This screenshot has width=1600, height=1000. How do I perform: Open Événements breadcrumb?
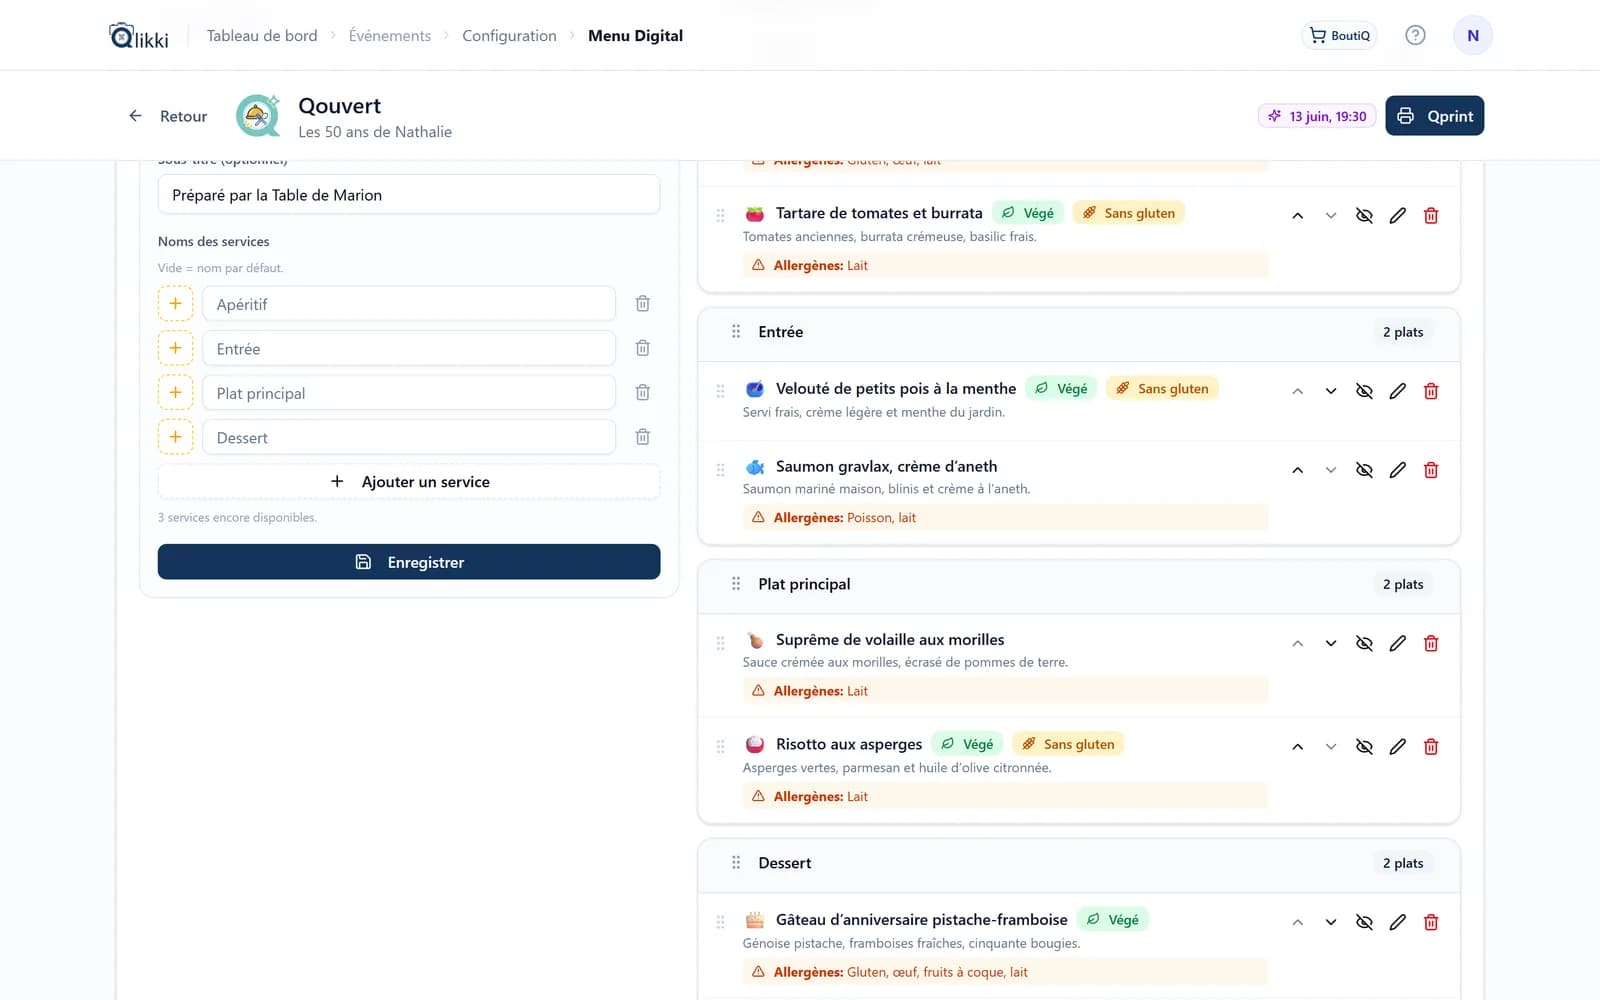390,36
